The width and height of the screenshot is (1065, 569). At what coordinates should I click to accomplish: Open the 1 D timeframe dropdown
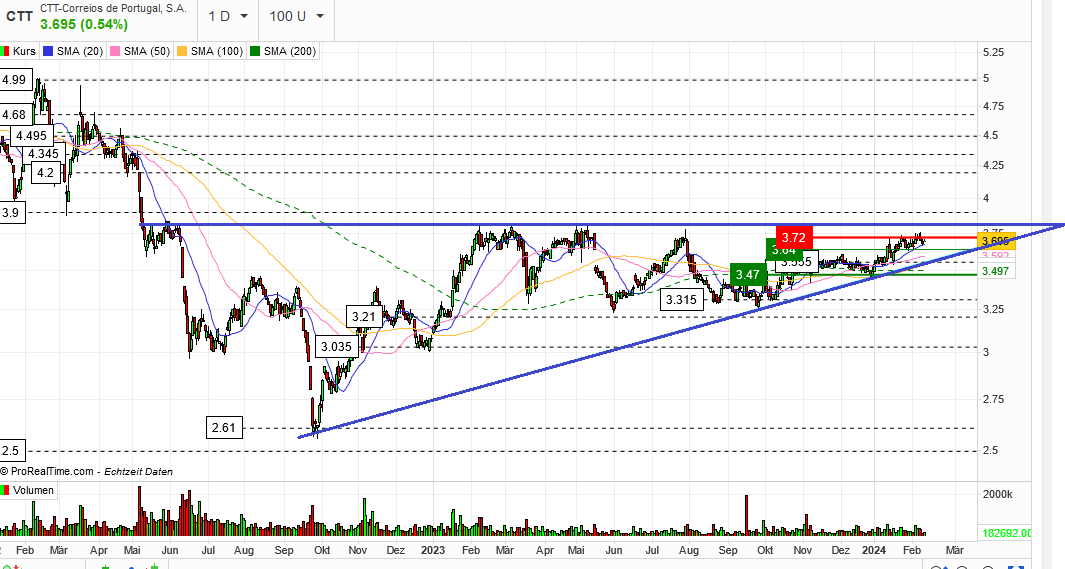[228, 16]
